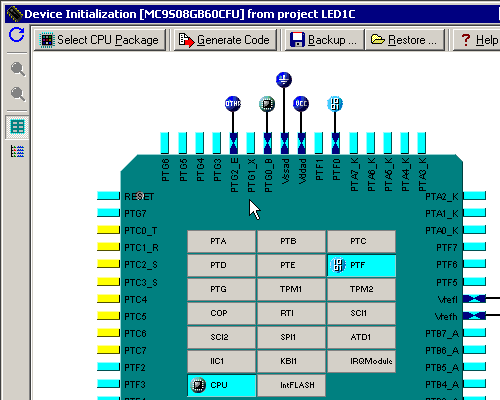
Task: Click the PTB7_A pin on right side
Action: (x=475, y=333)
